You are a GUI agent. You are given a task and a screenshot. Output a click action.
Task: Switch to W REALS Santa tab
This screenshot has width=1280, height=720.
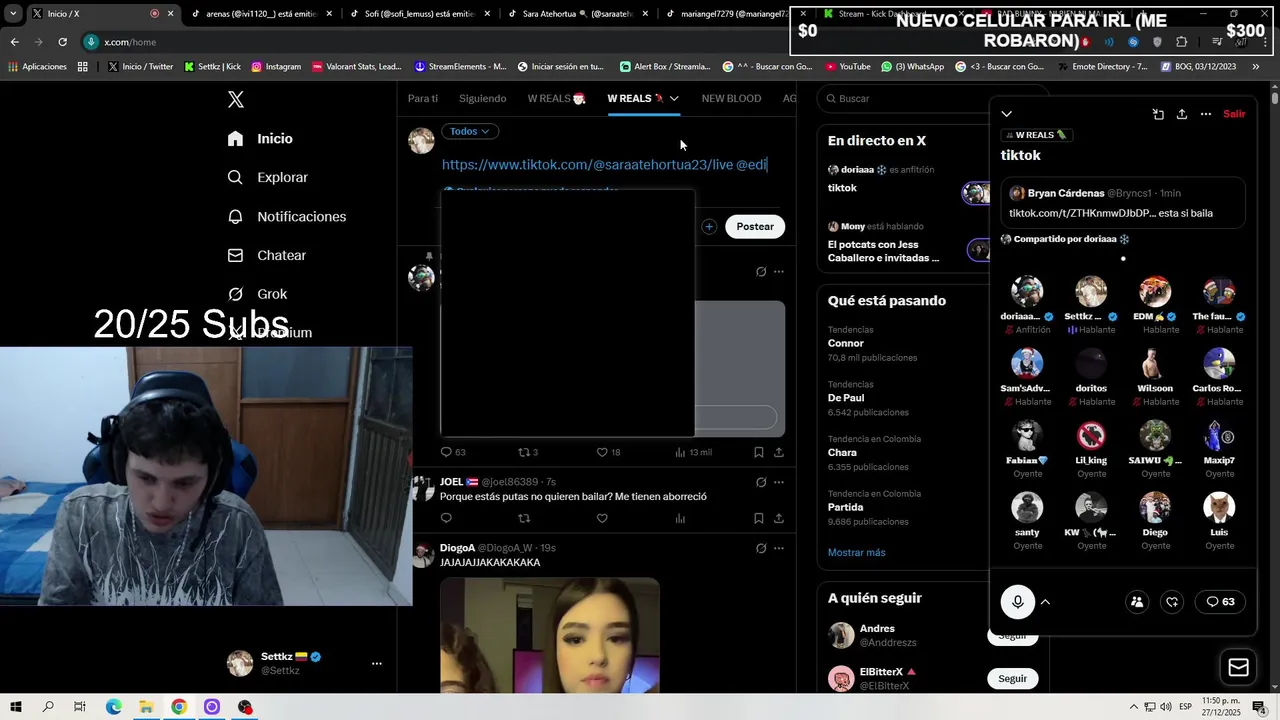[x=556, y=98]
